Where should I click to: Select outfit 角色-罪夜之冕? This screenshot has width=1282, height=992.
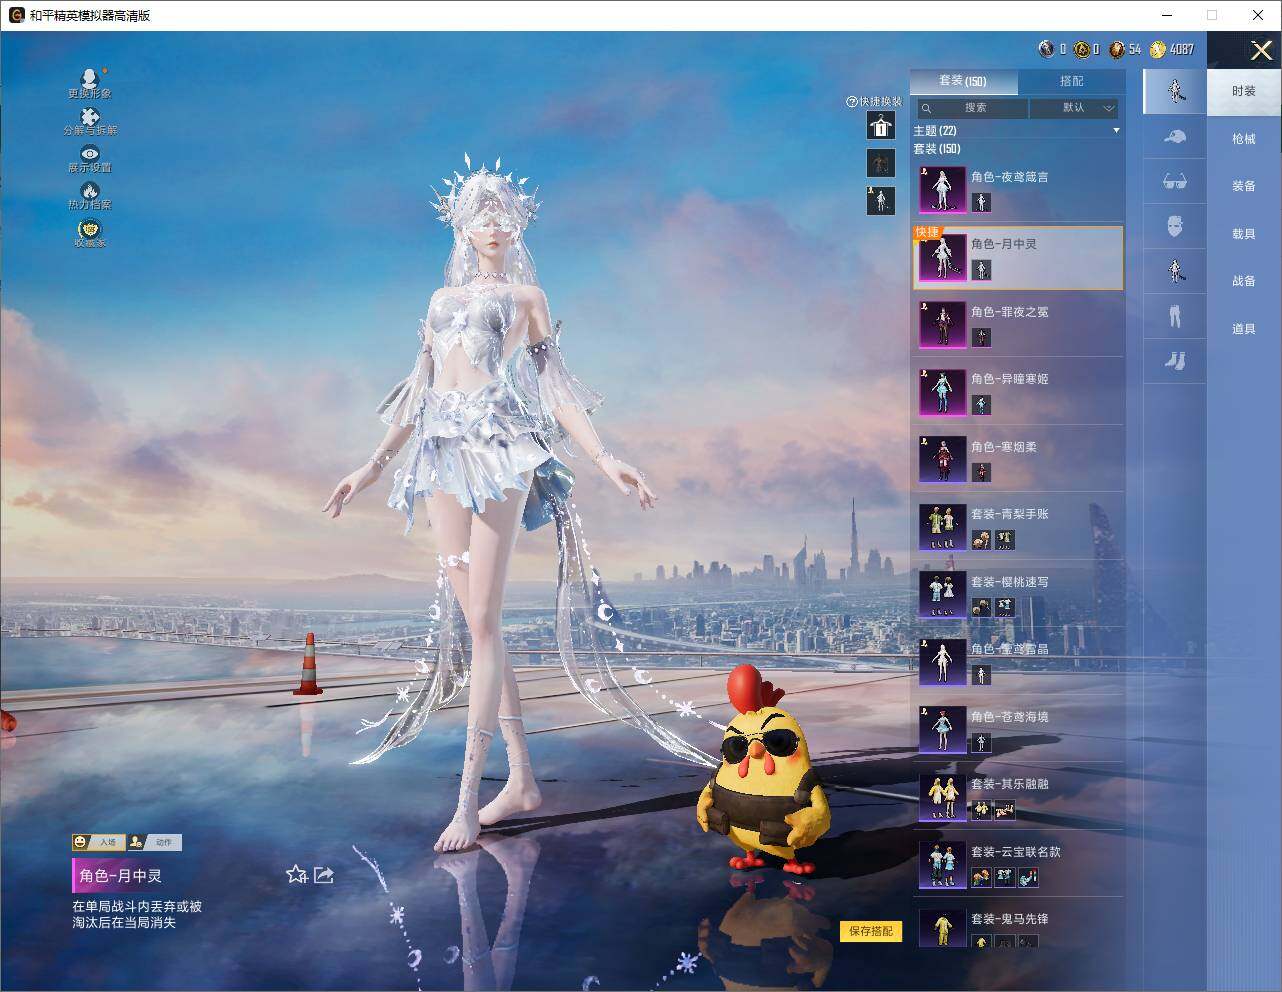click(1018, 325)
